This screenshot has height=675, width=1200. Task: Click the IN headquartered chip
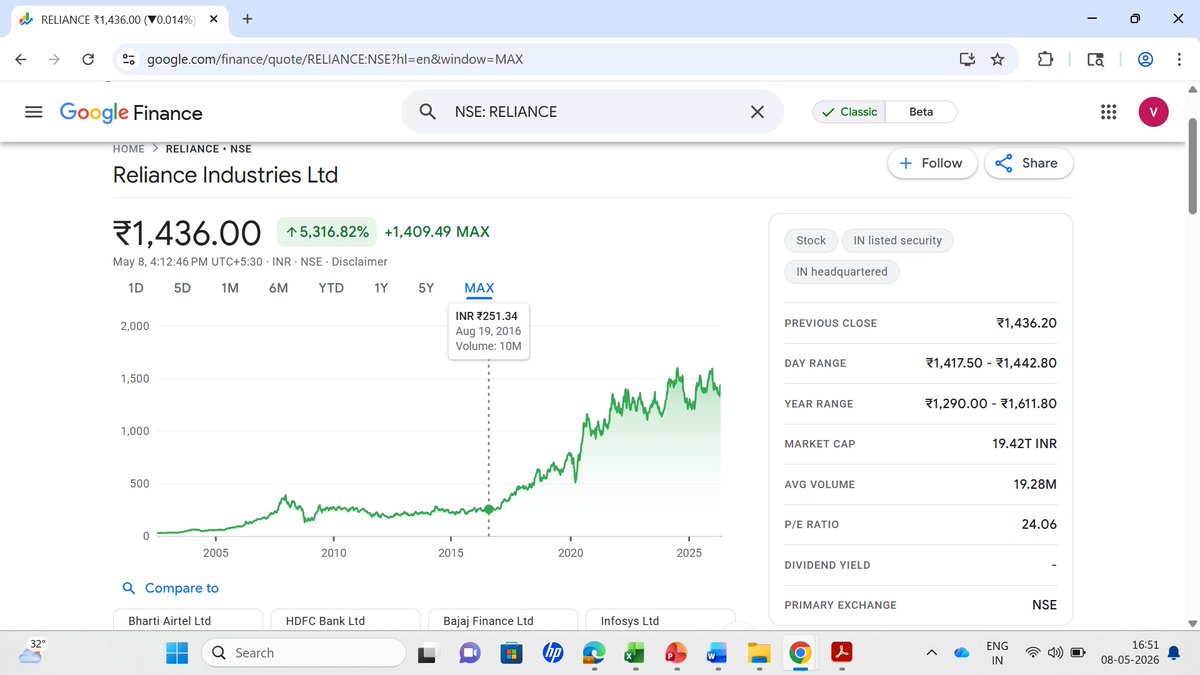point(841,271)
